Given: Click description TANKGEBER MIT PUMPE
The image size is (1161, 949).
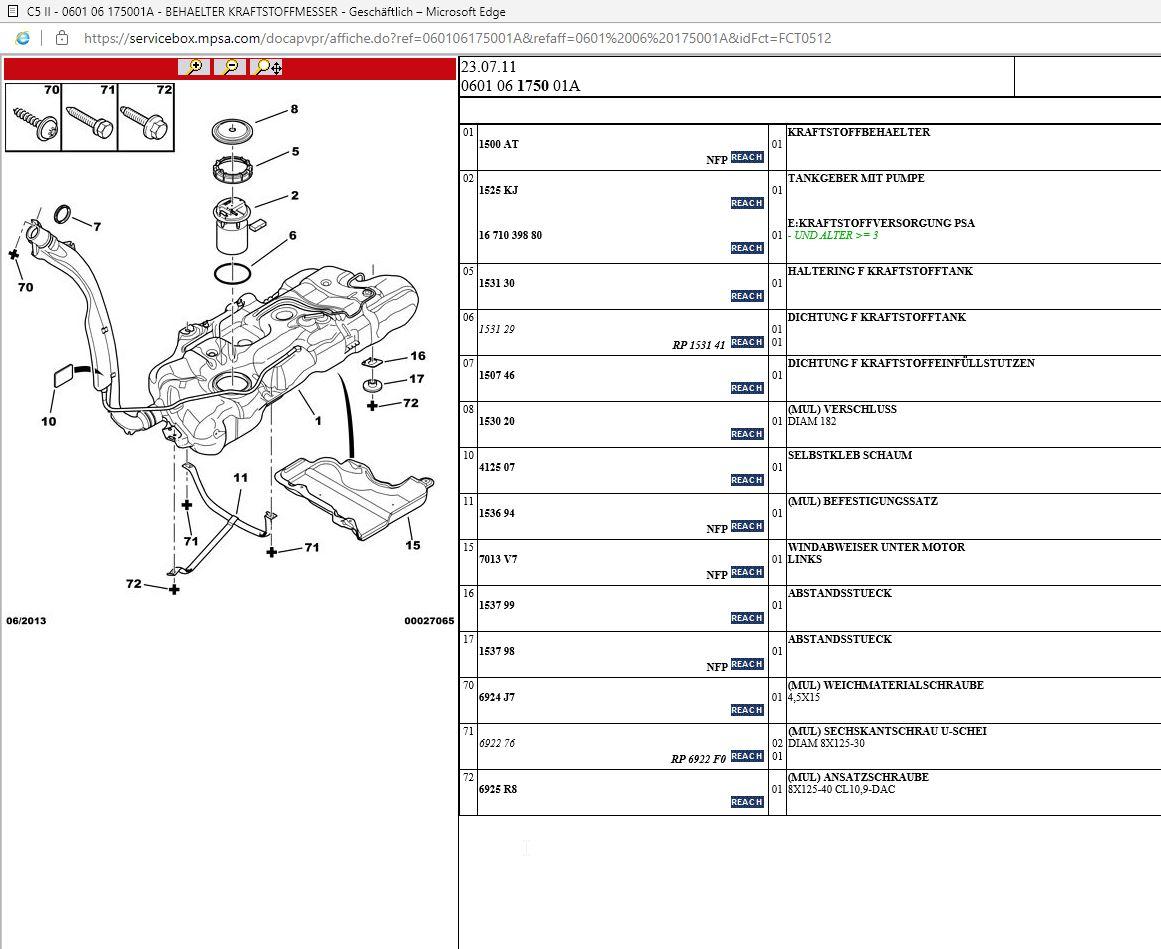Looking at the screenshot, I should [x=856, y=178].
